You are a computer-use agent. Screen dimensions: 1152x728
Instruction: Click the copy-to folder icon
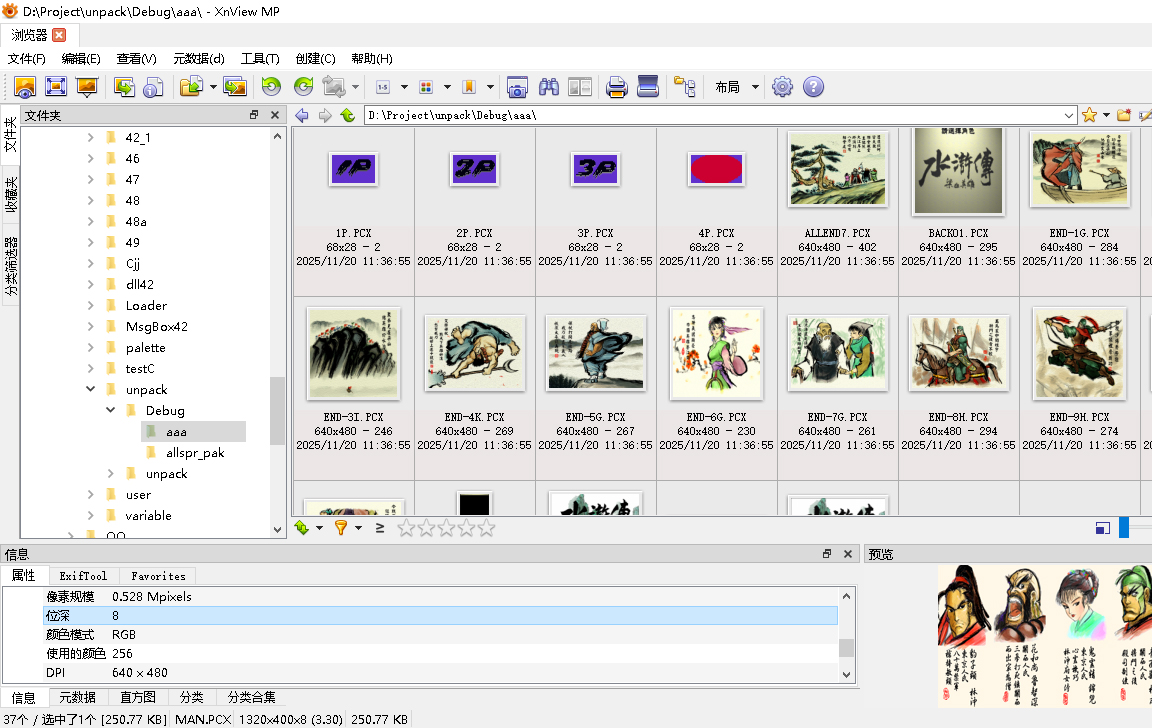coord(191,87)
